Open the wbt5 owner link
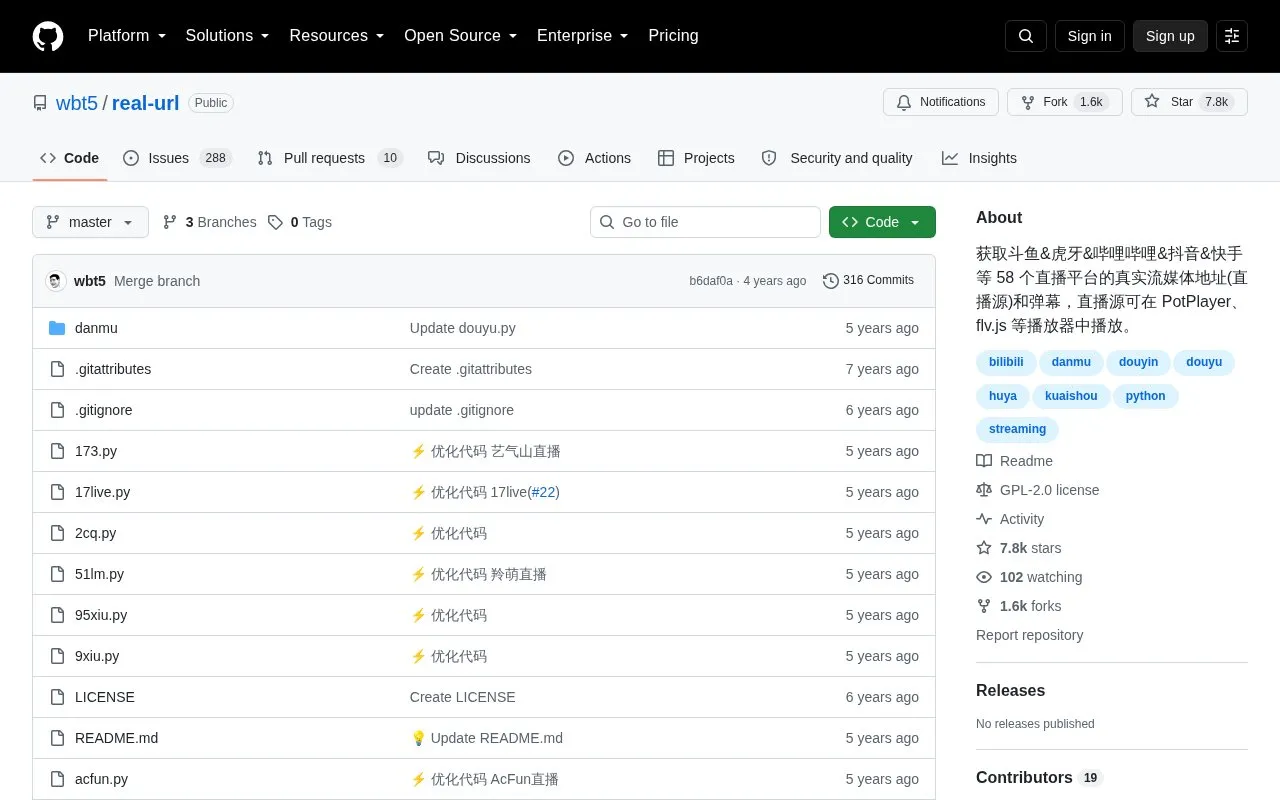The height and width of the screenshot is (800, 1280). (77, 103)
